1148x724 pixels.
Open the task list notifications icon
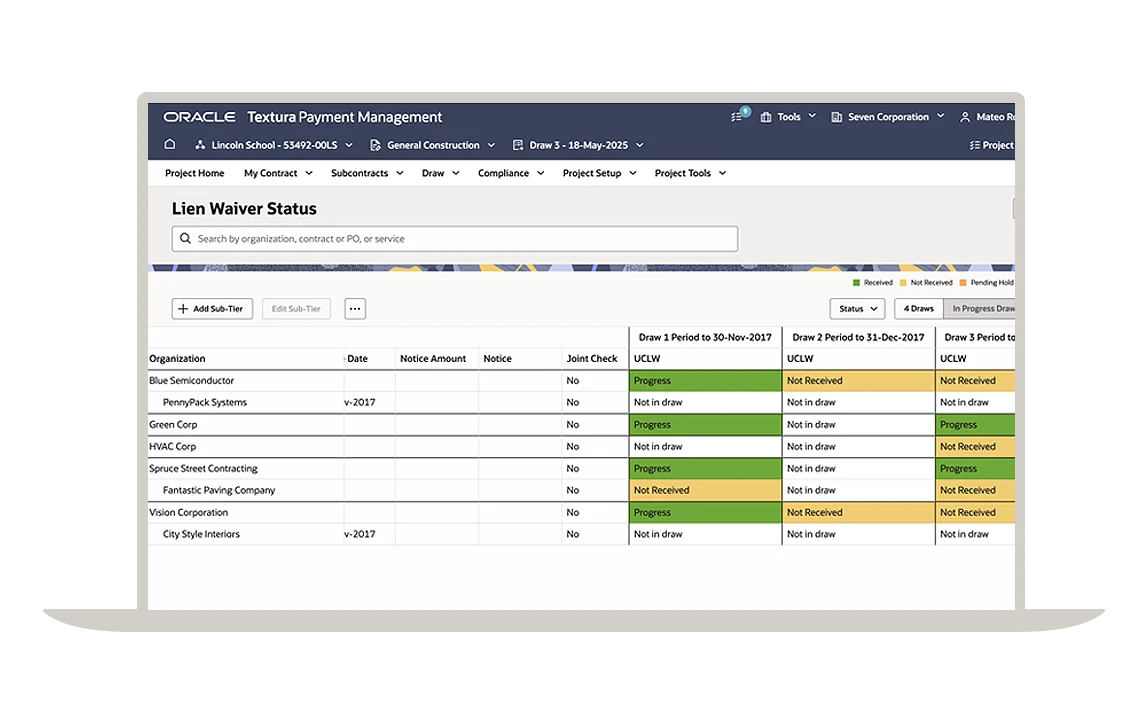738,117
